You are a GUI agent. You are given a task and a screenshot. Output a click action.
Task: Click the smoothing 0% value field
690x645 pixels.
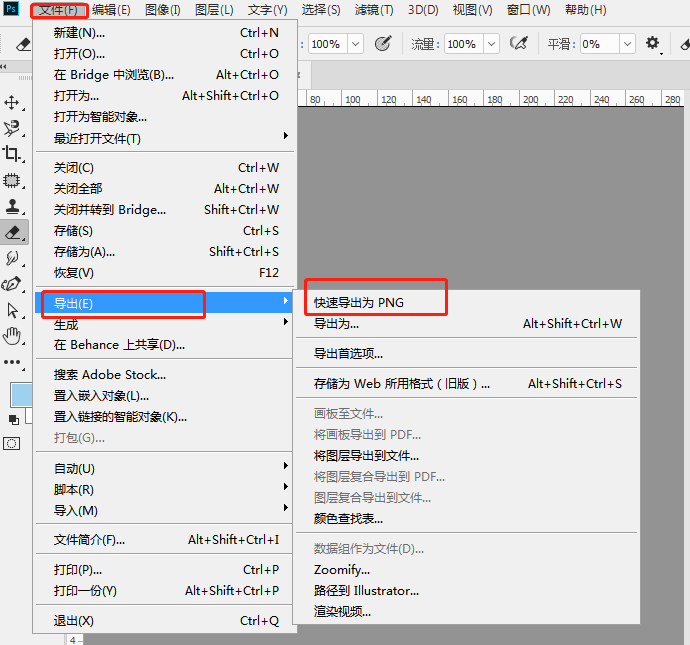600,44
